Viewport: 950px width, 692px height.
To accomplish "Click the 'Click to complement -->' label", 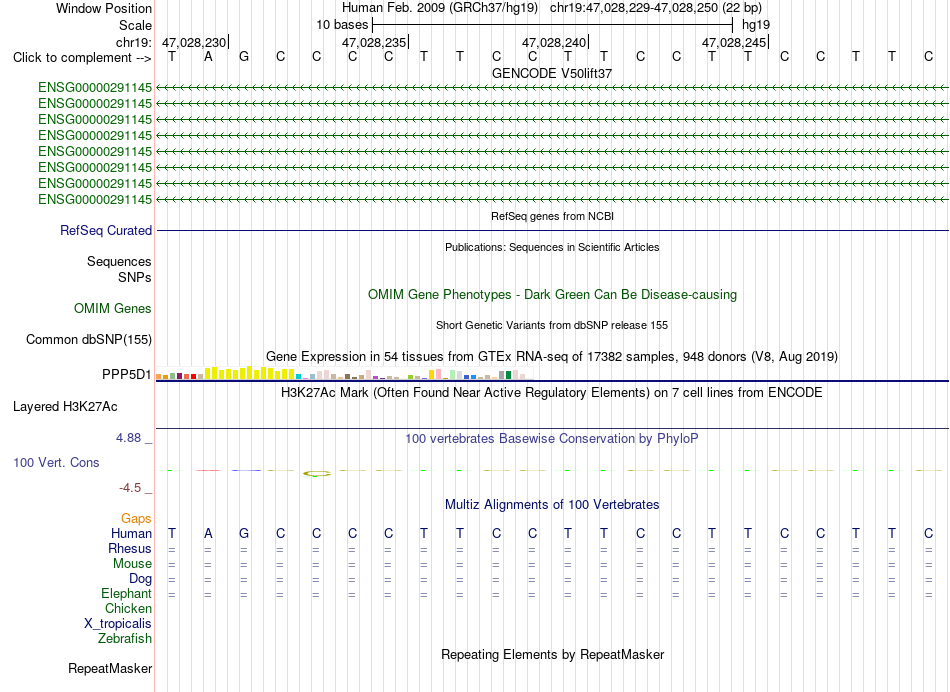I will tap(82, 58).
